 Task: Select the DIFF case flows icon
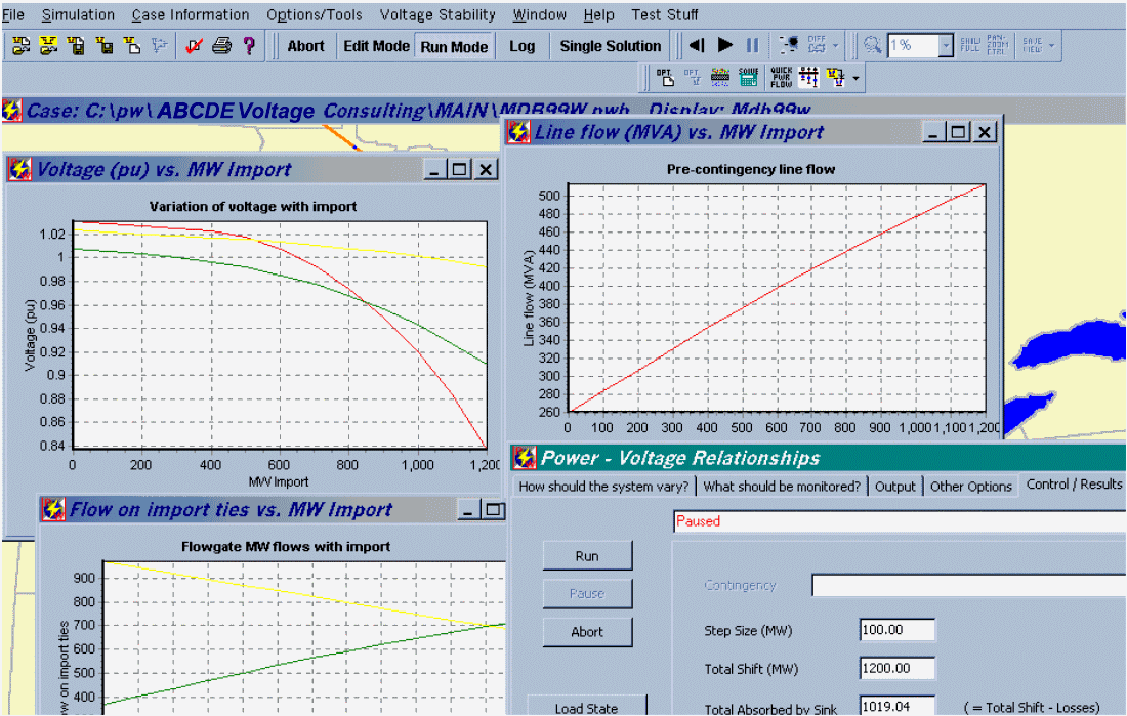tap(817, 44)
